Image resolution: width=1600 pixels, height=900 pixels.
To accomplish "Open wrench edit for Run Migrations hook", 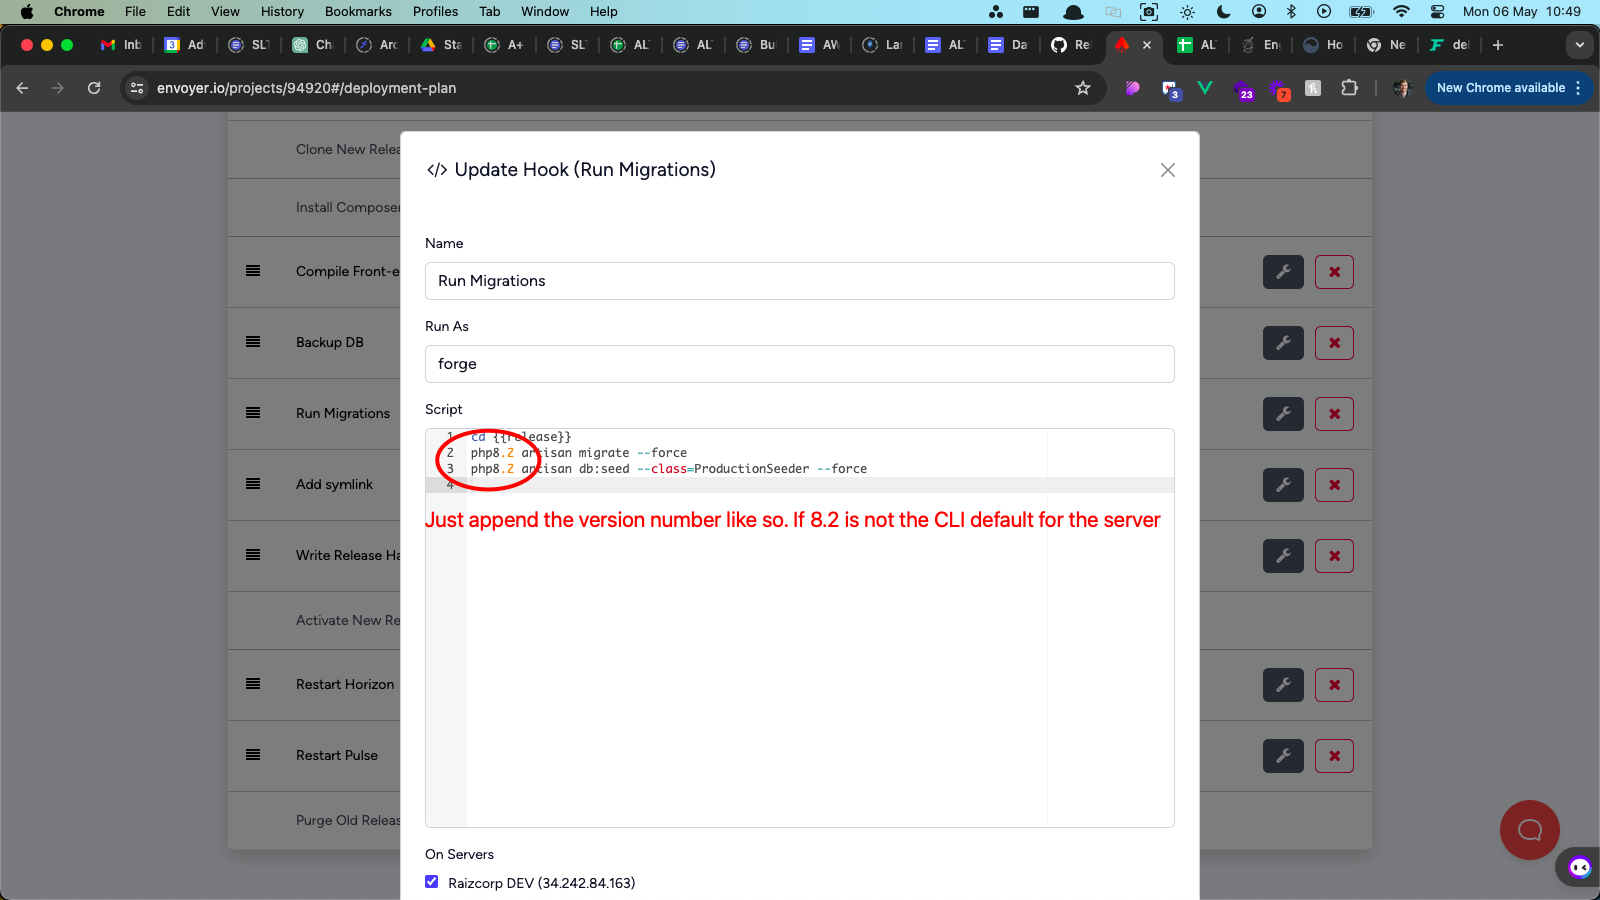I will pos(1283,414).
